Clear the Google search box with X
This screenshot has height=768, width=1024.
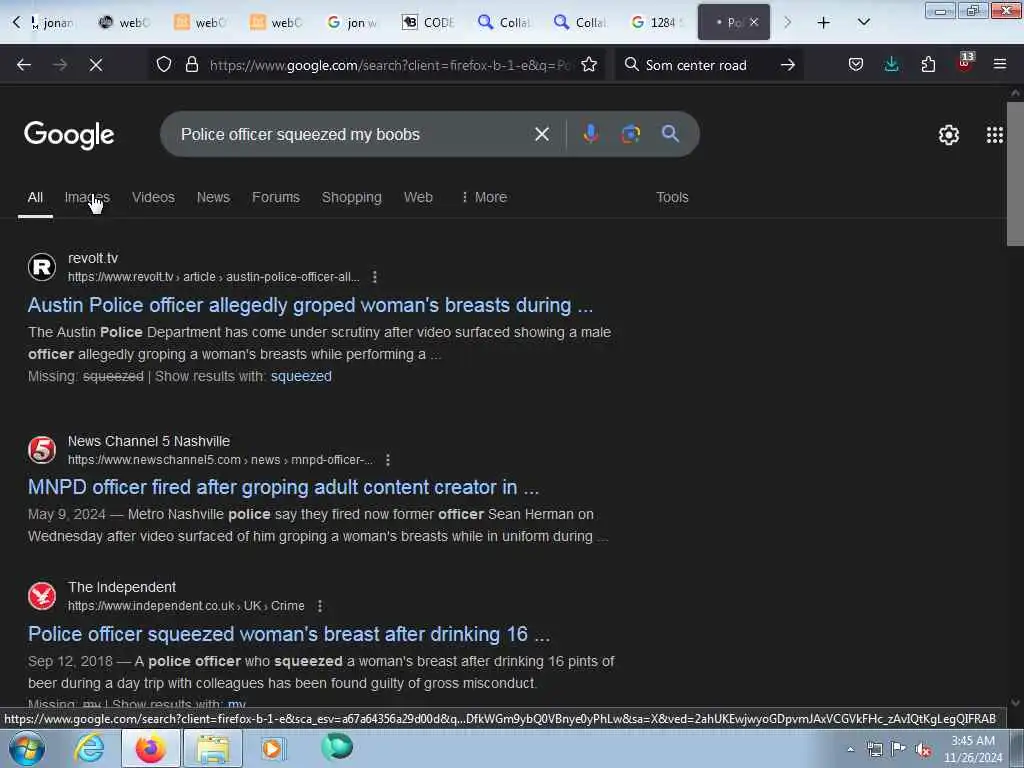[541, 134]
